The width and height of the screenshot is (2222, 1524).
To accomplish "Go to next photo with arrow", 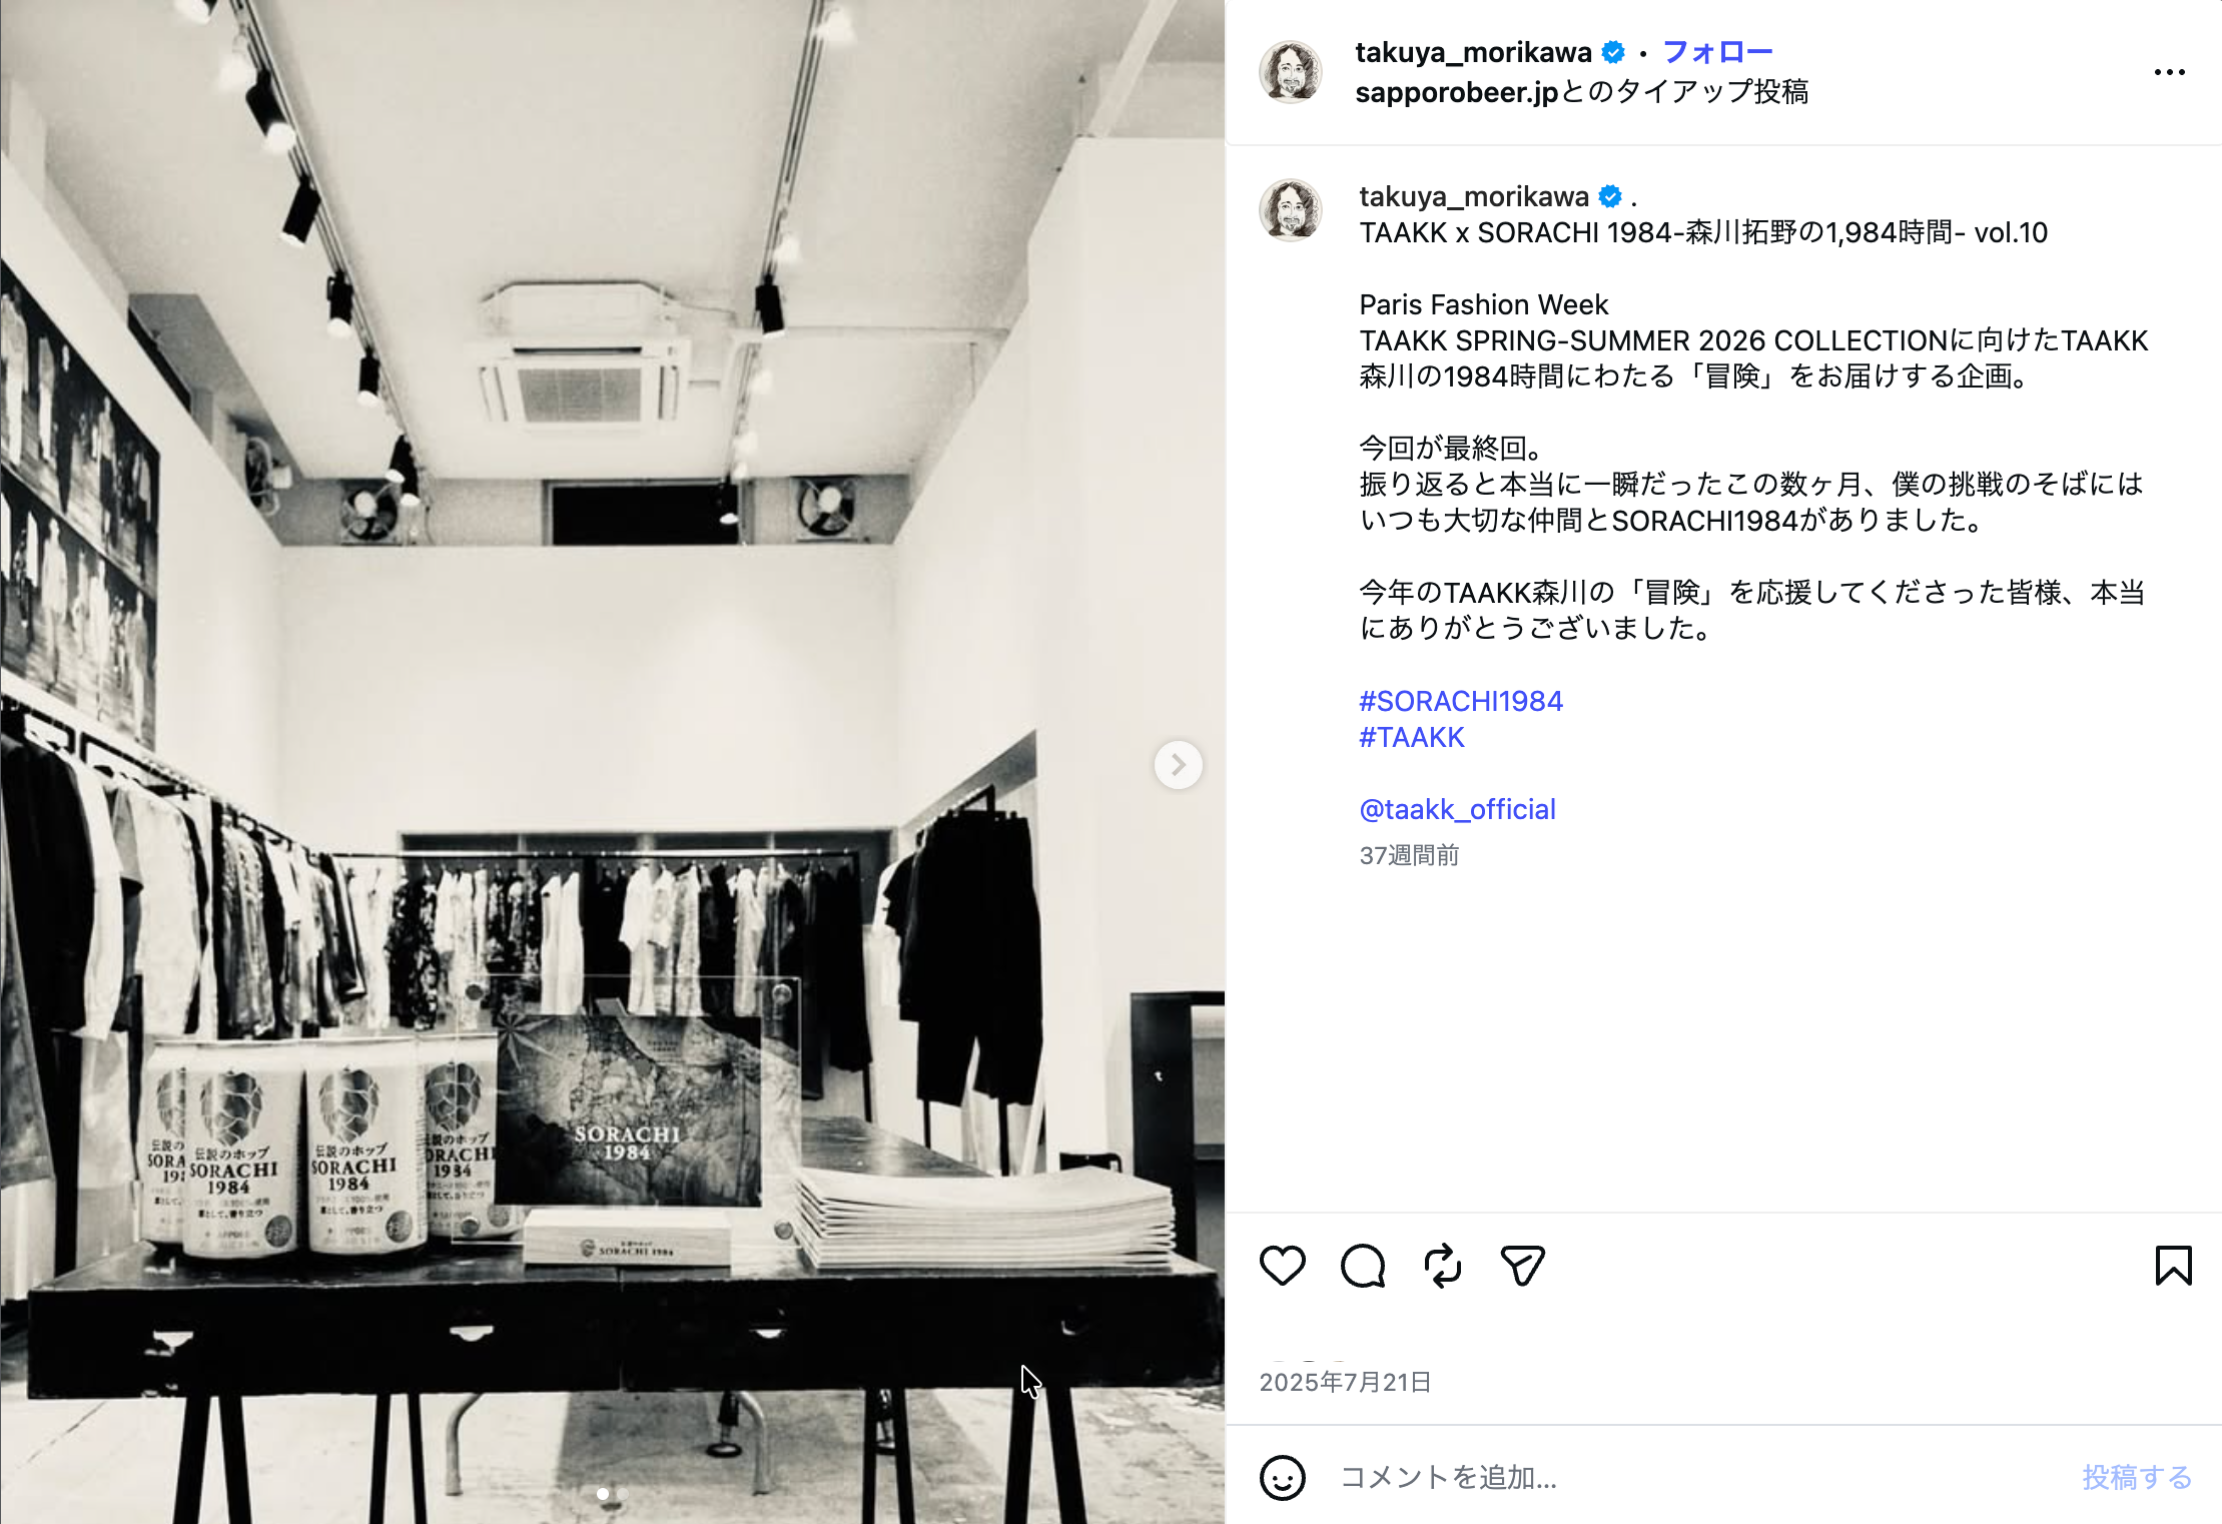I will [x=1178, y=765].
